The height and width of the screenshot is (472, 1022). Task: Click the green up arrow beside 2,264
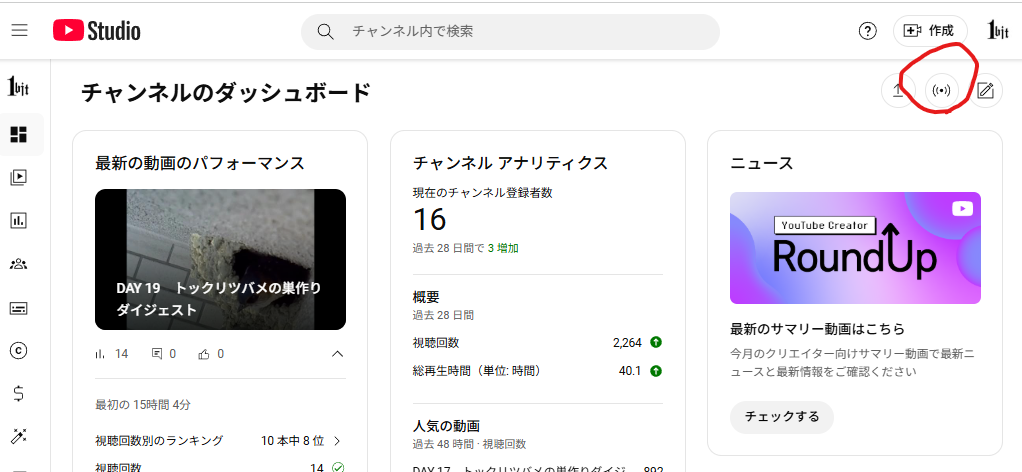pos(656,342)
